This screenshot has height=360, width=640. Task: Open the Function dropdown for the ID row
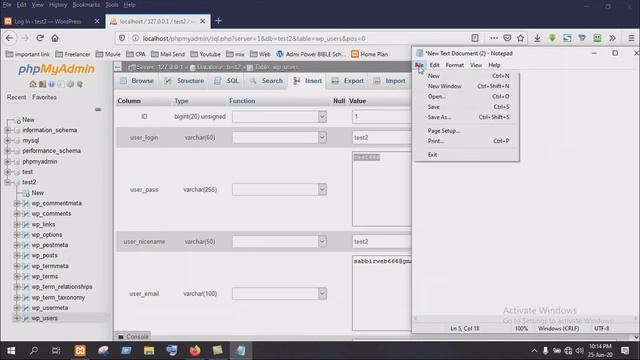tap(280, 117)
